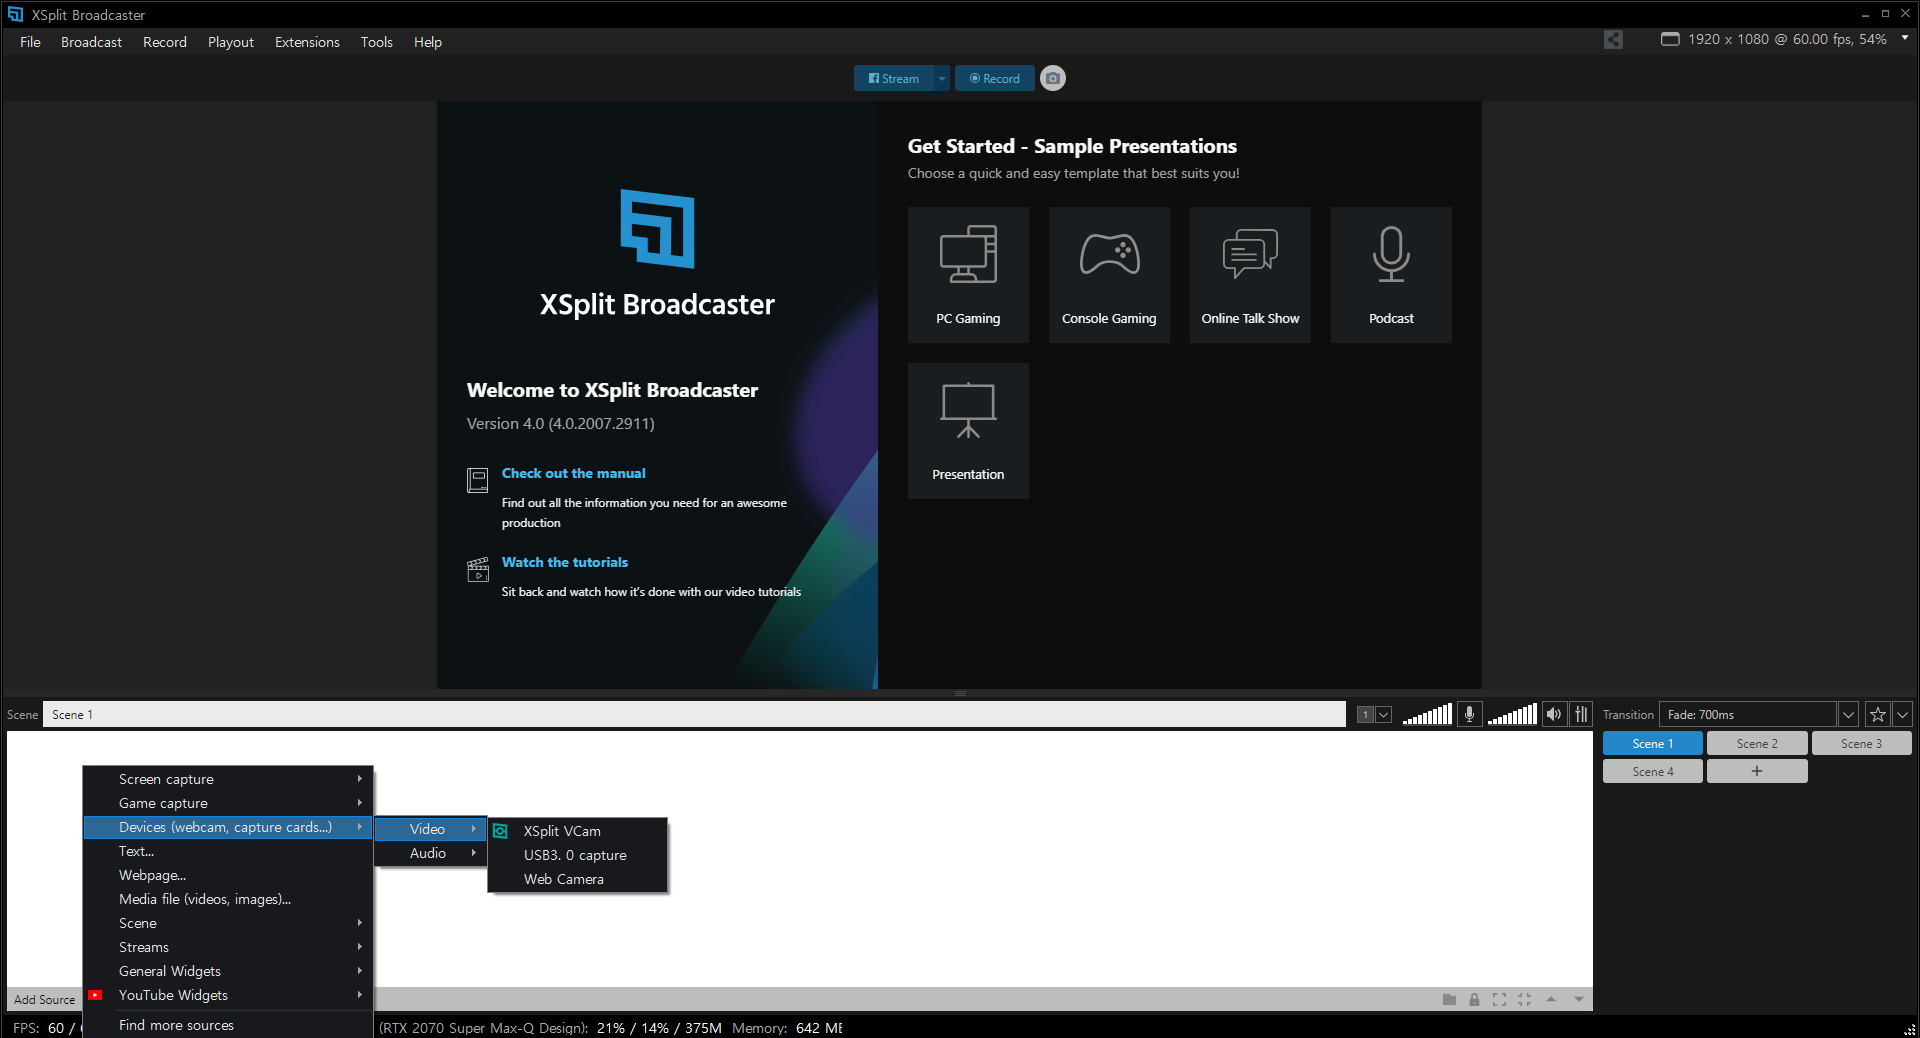Screen dimensions: 1920x1038
Task: Expand the Game capture submenu
Action: pyautogui.click(x=228, y=803)
